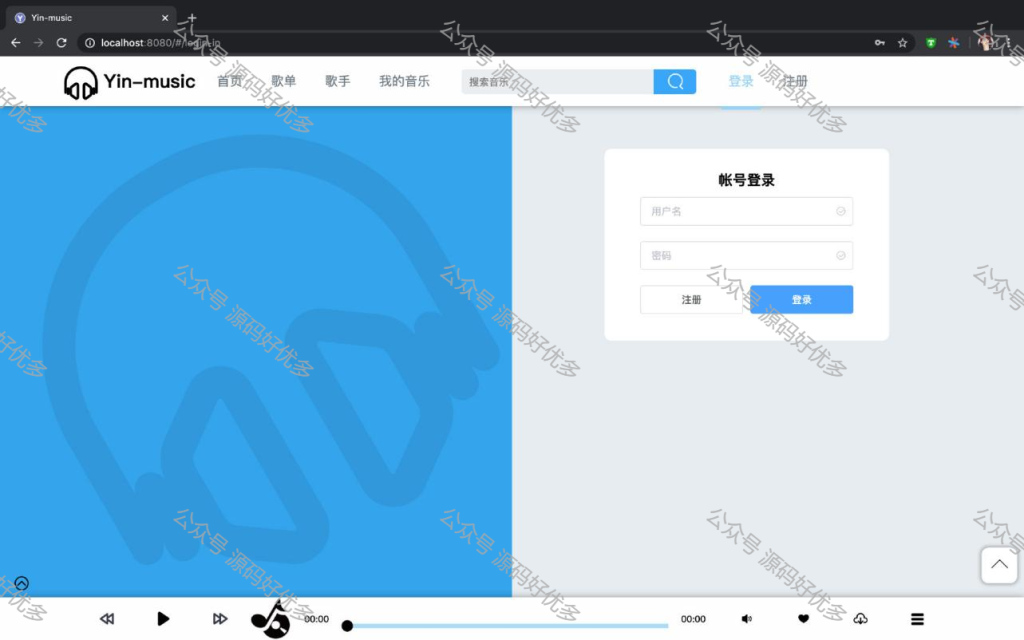Open a new browser tab

tap(192, 18)
